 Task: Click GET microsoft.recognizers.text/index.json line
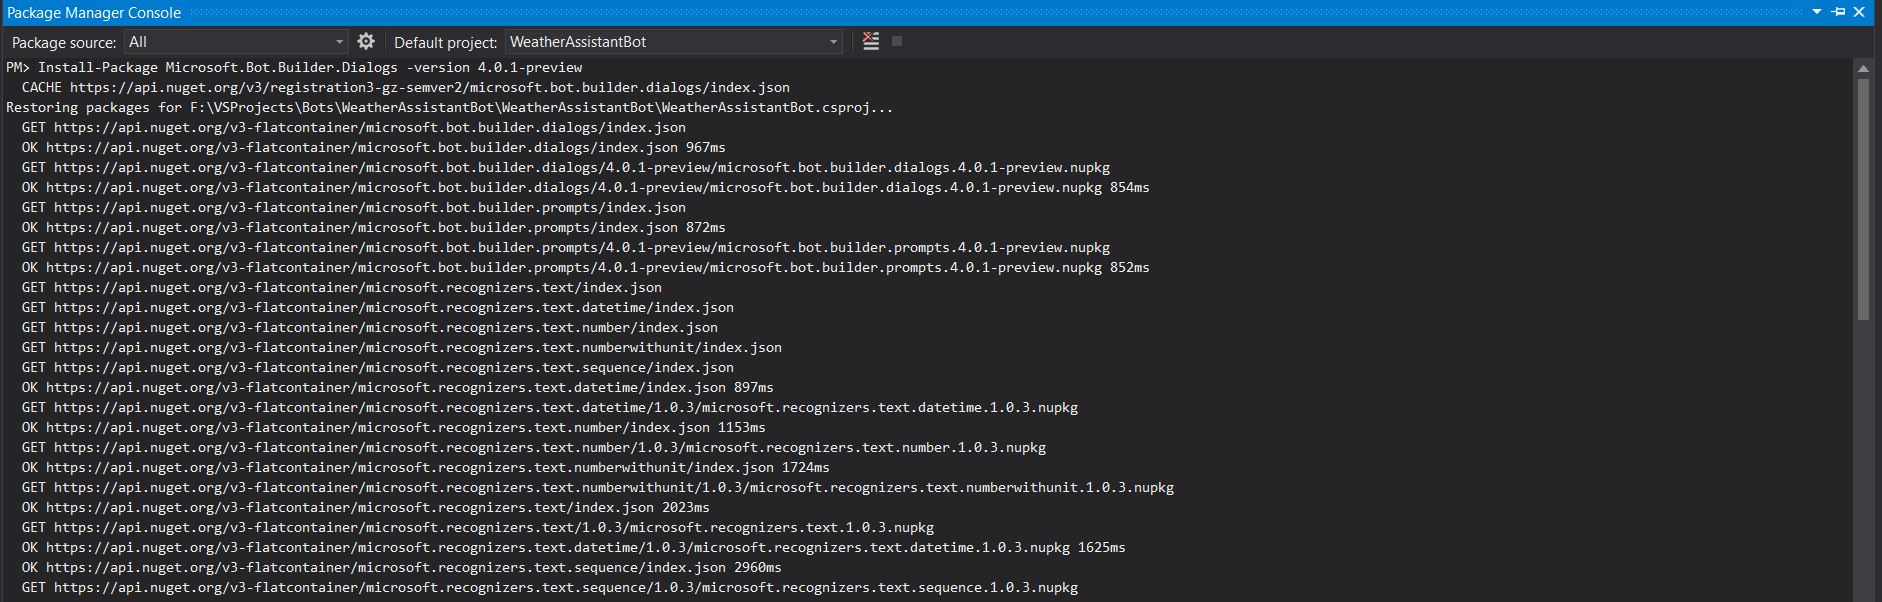point(342,287)
